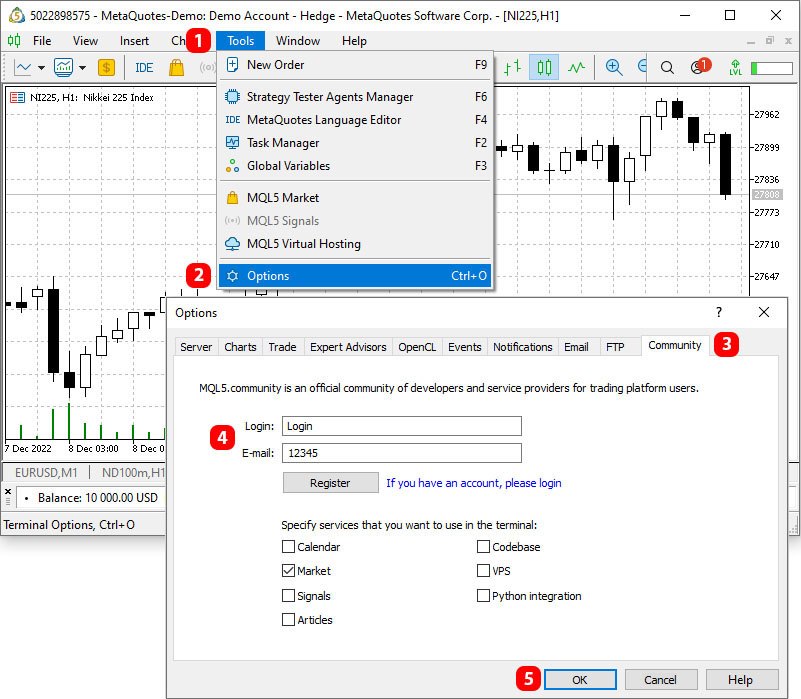
Task: Enable the Codebase checkbox
Action: point(483,547)
